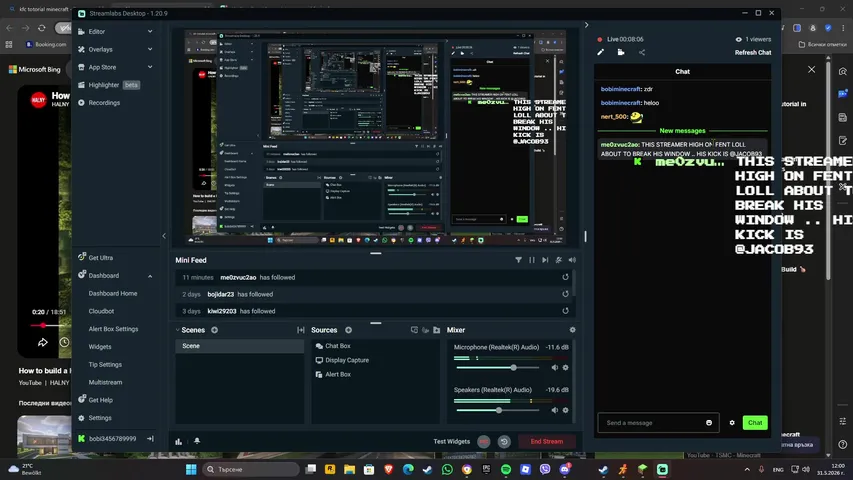
Task: Click the share stream icon
Action: tap(642, 52)
